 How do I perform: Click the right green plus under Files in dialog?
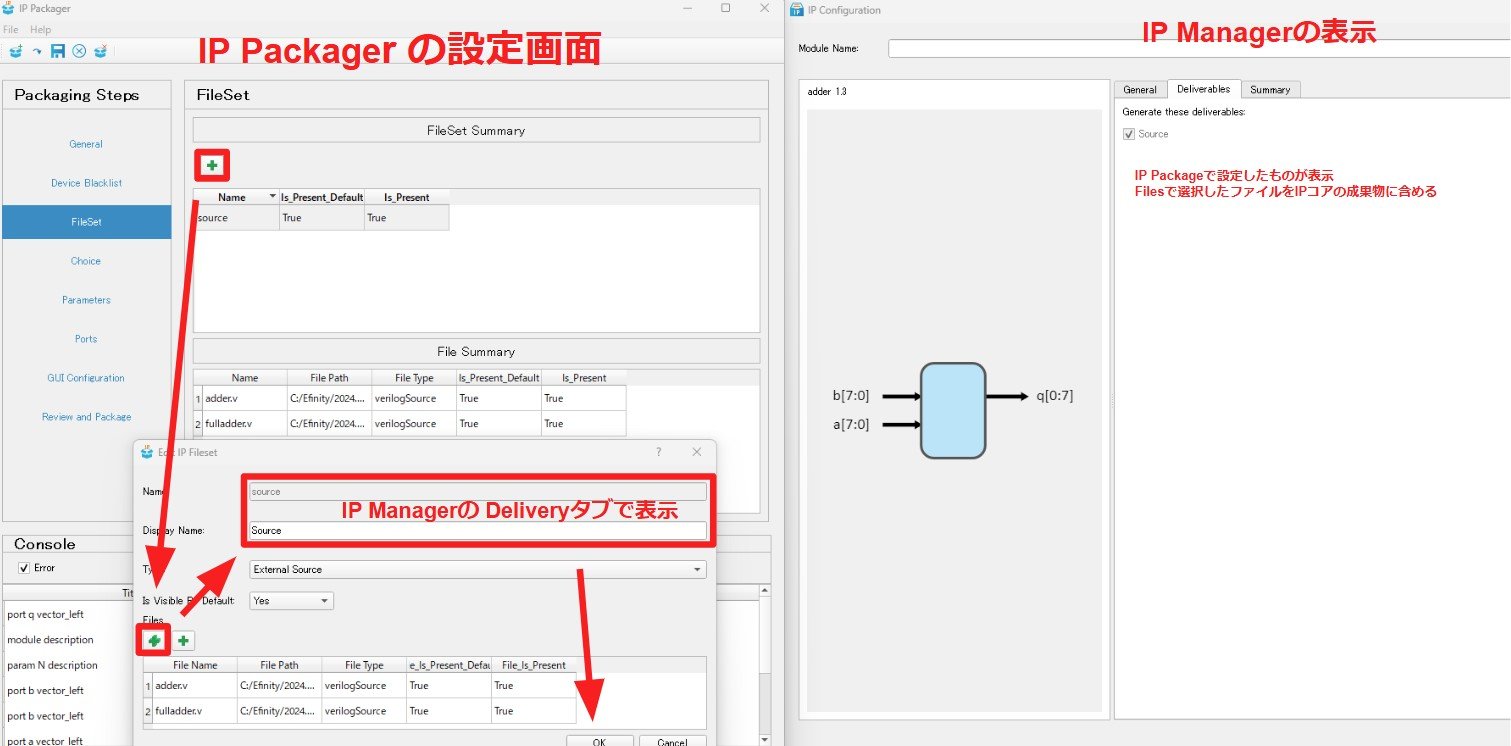184,640
